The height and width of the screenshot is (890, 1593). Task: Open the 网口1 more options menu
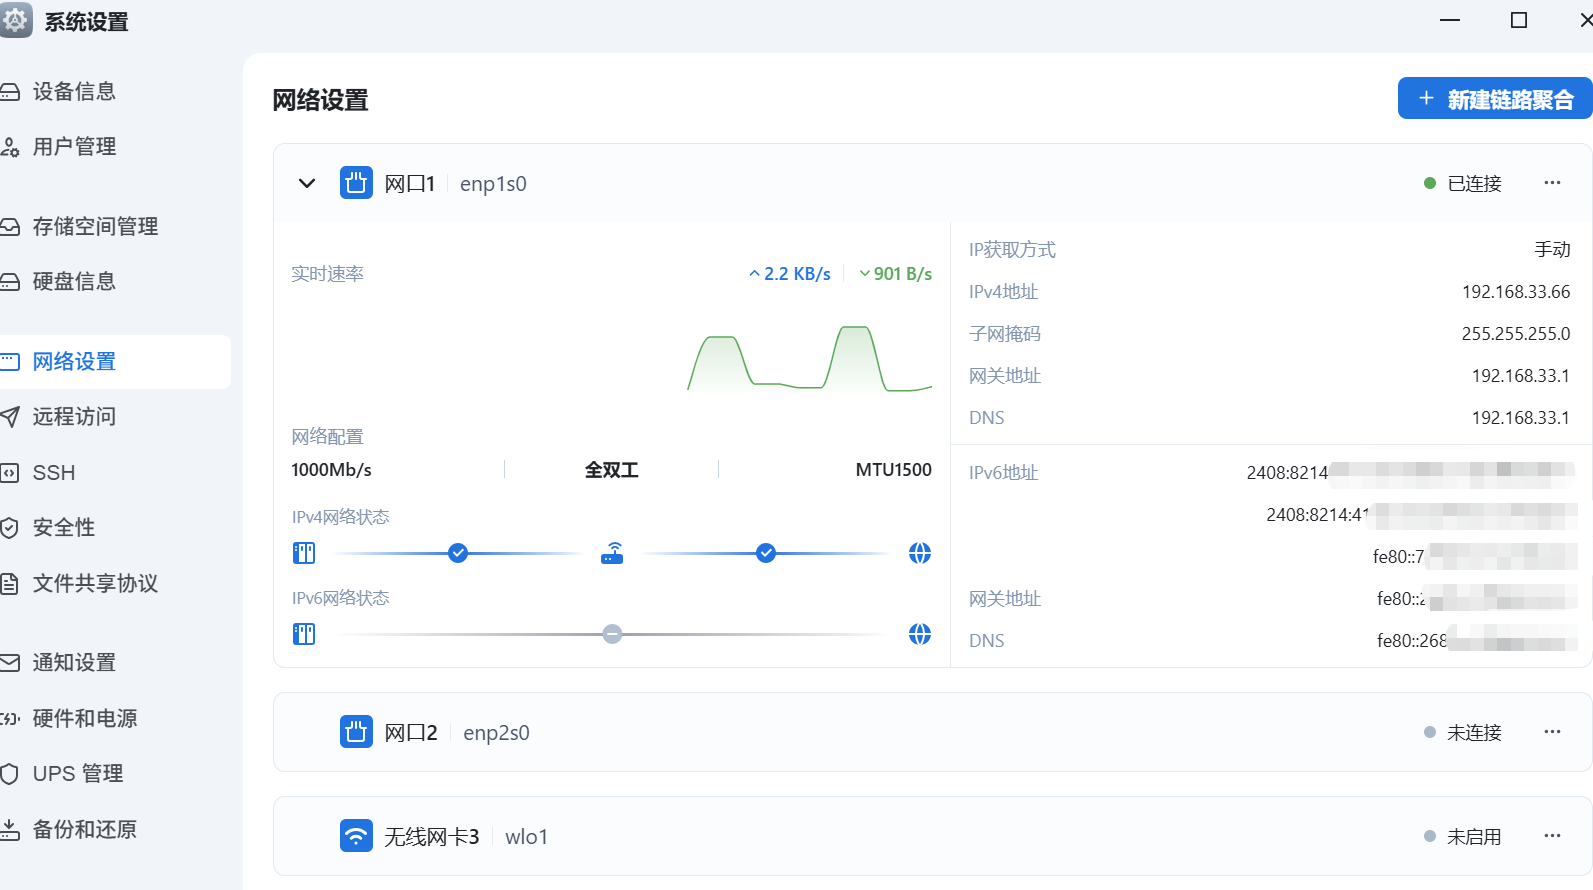tap(1552, 183)
